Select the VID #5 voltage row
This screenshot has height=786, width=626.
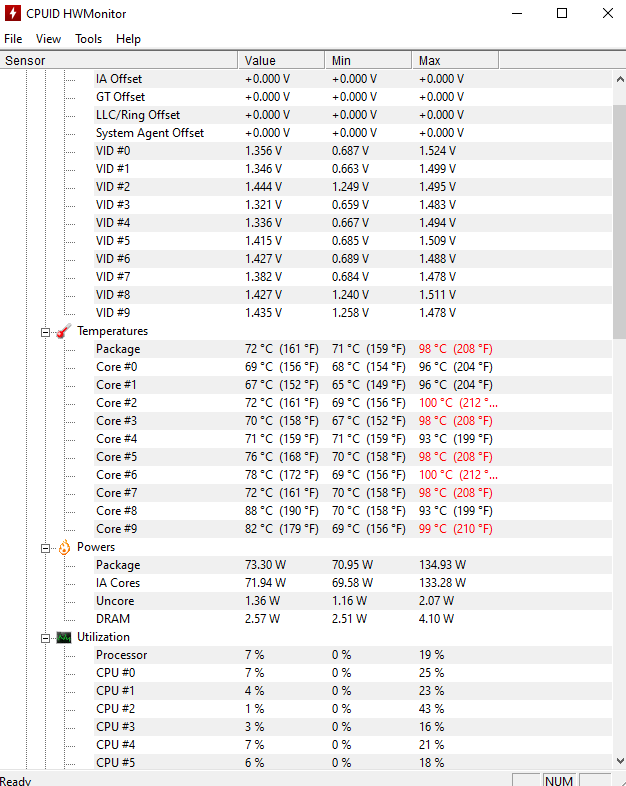pos(305,241)
